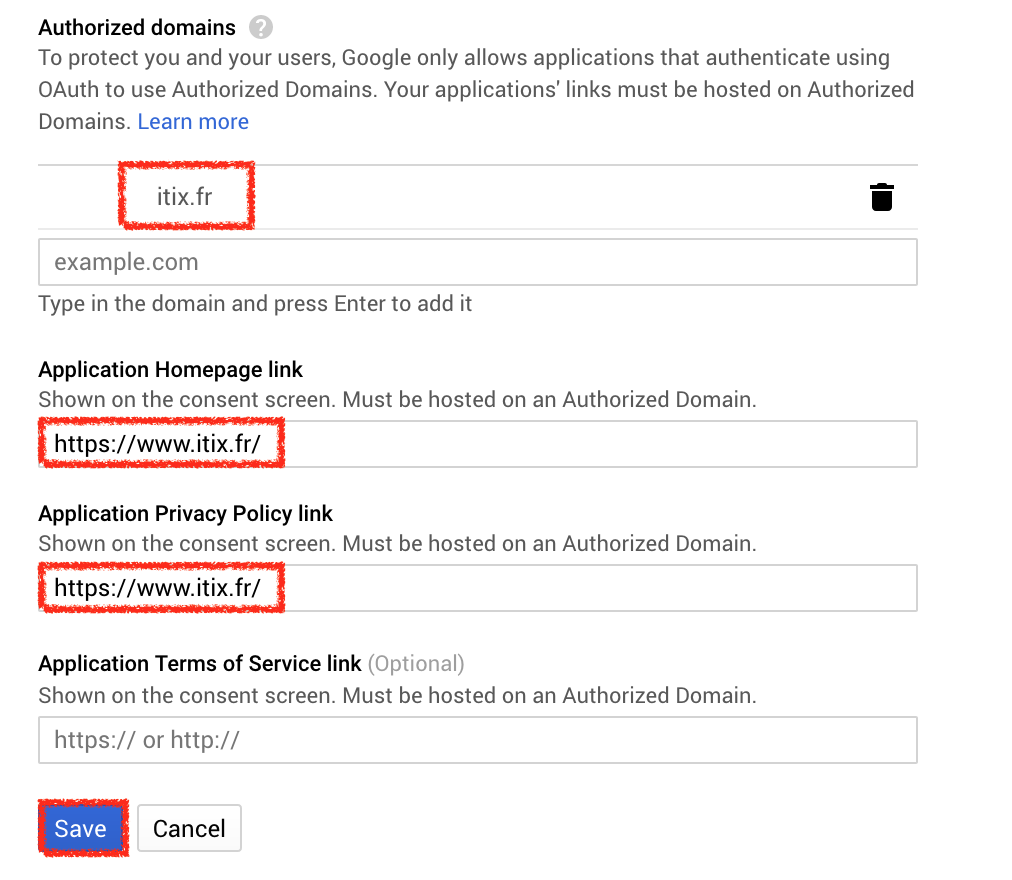Click the Application Homepage link label
This screenshot has height=880, width=1012.
tap(170, 370)
